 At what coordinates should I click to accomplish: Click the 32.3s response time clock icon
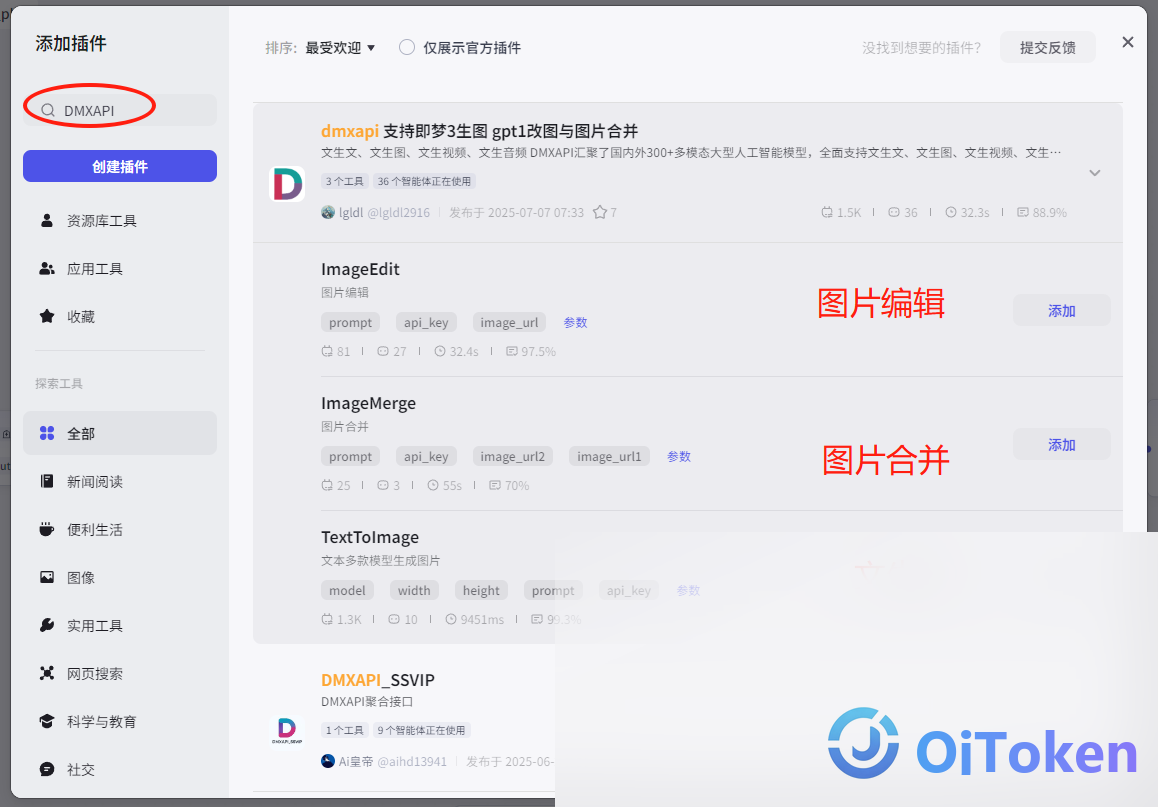click(x=951, y=213)
